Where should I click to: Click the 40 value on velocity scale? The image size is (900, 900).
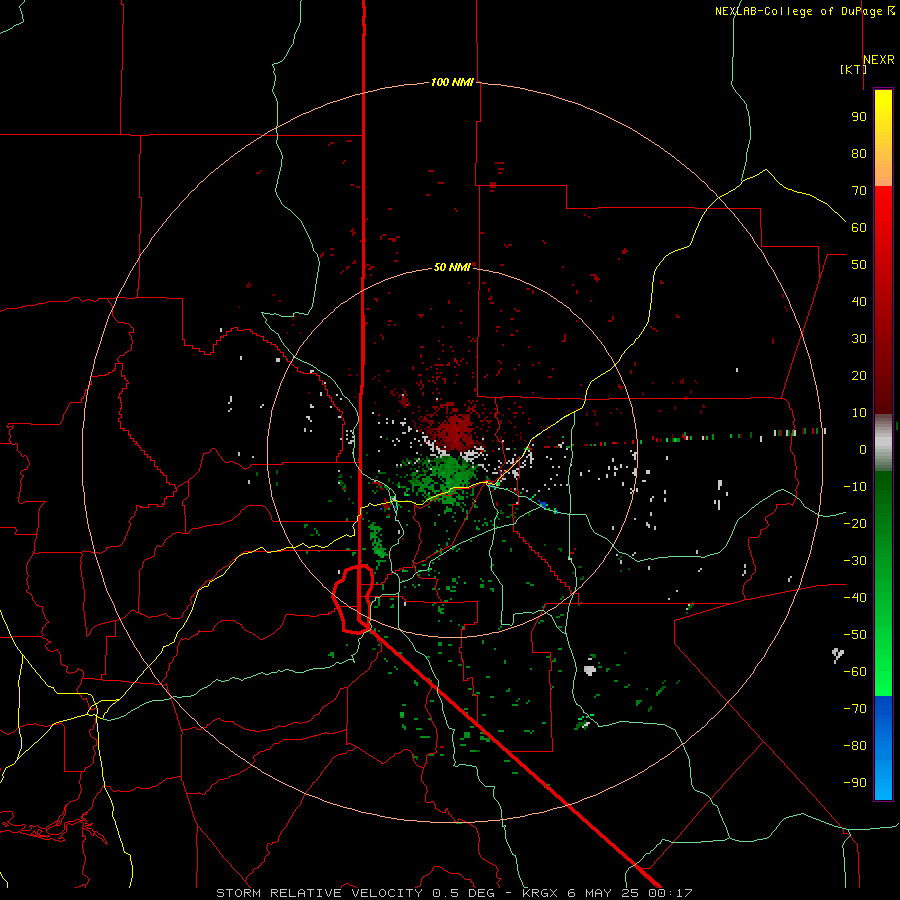pyautogui.click(x=859, y=302)
